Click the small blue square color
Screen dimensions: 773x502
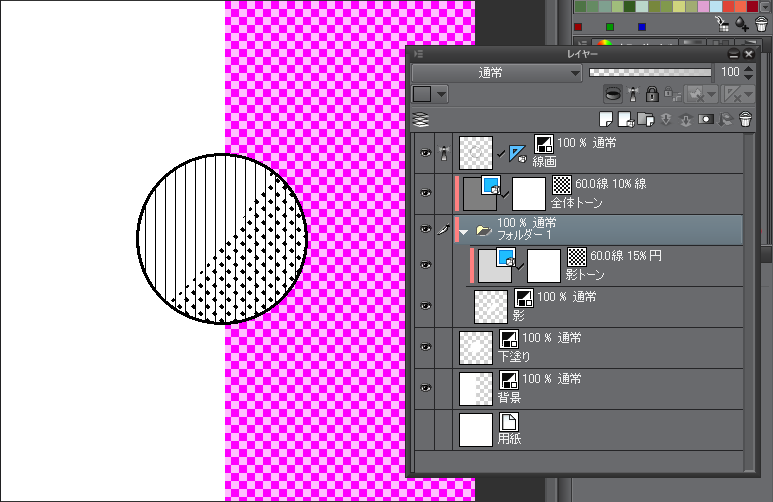(x=641, y=27)
